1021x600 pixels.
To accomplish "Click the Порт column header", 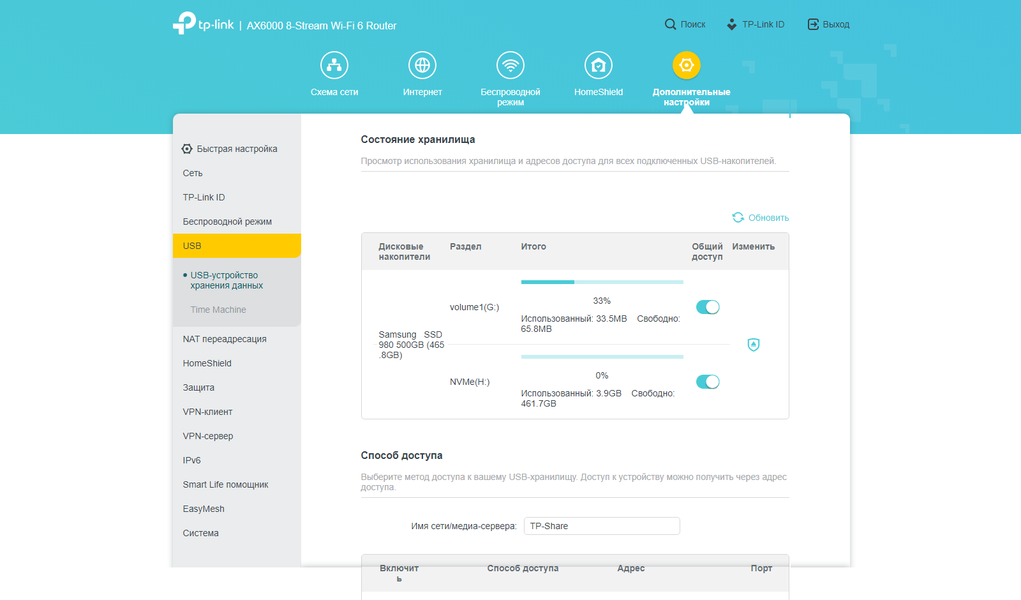I will point(761,568).
